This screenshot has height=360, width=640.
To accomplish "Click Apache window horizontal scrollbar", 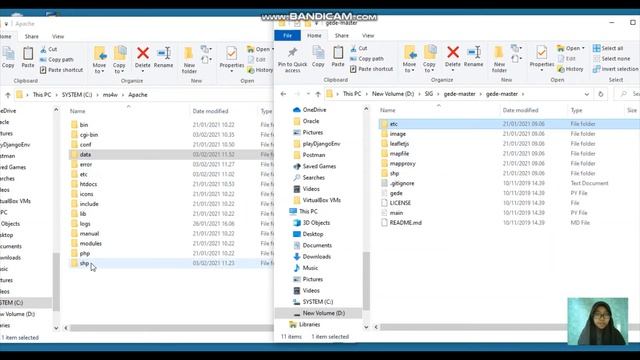I will tap(171, 328).
